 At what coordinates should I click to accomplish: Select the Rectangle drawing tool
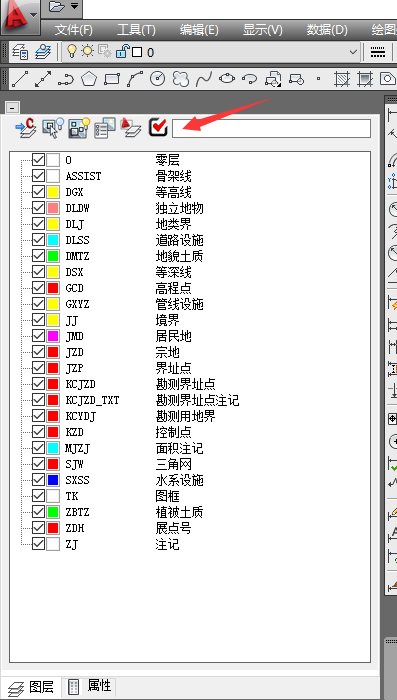[x=112, y=79]
